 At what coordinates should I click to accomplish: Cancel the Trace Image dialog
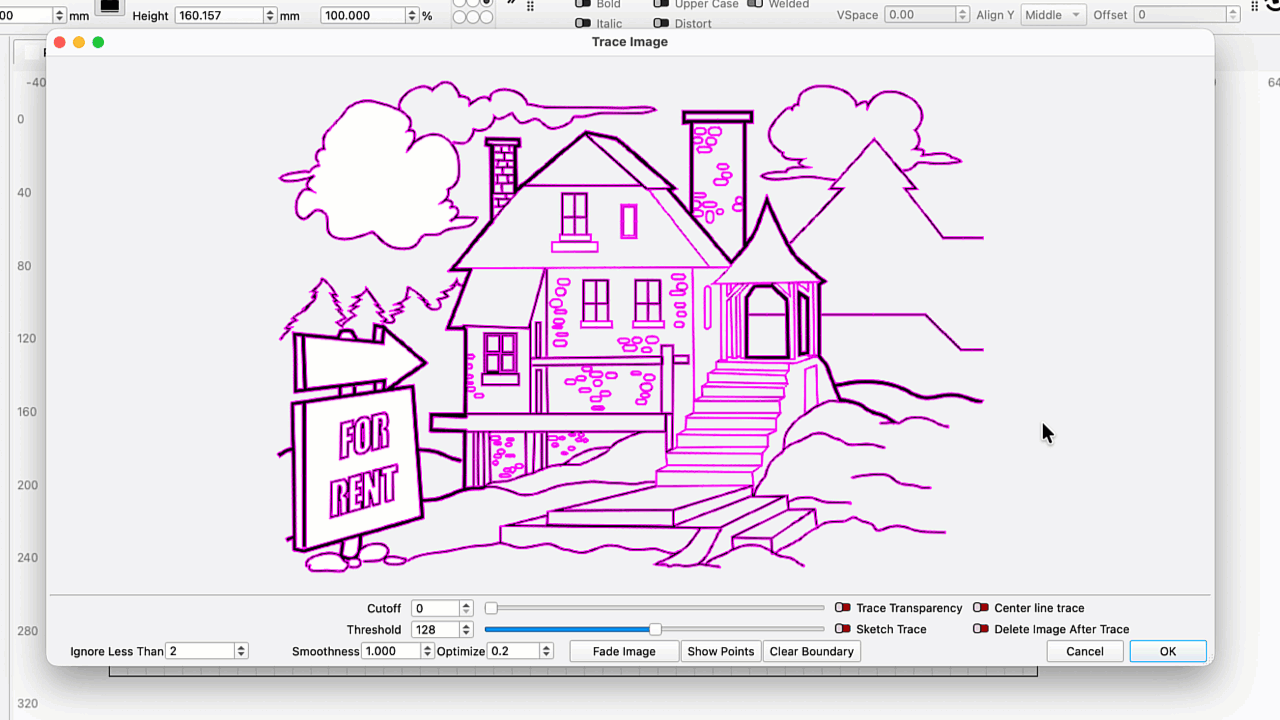pyautogui.click(x=1085, y=651)
